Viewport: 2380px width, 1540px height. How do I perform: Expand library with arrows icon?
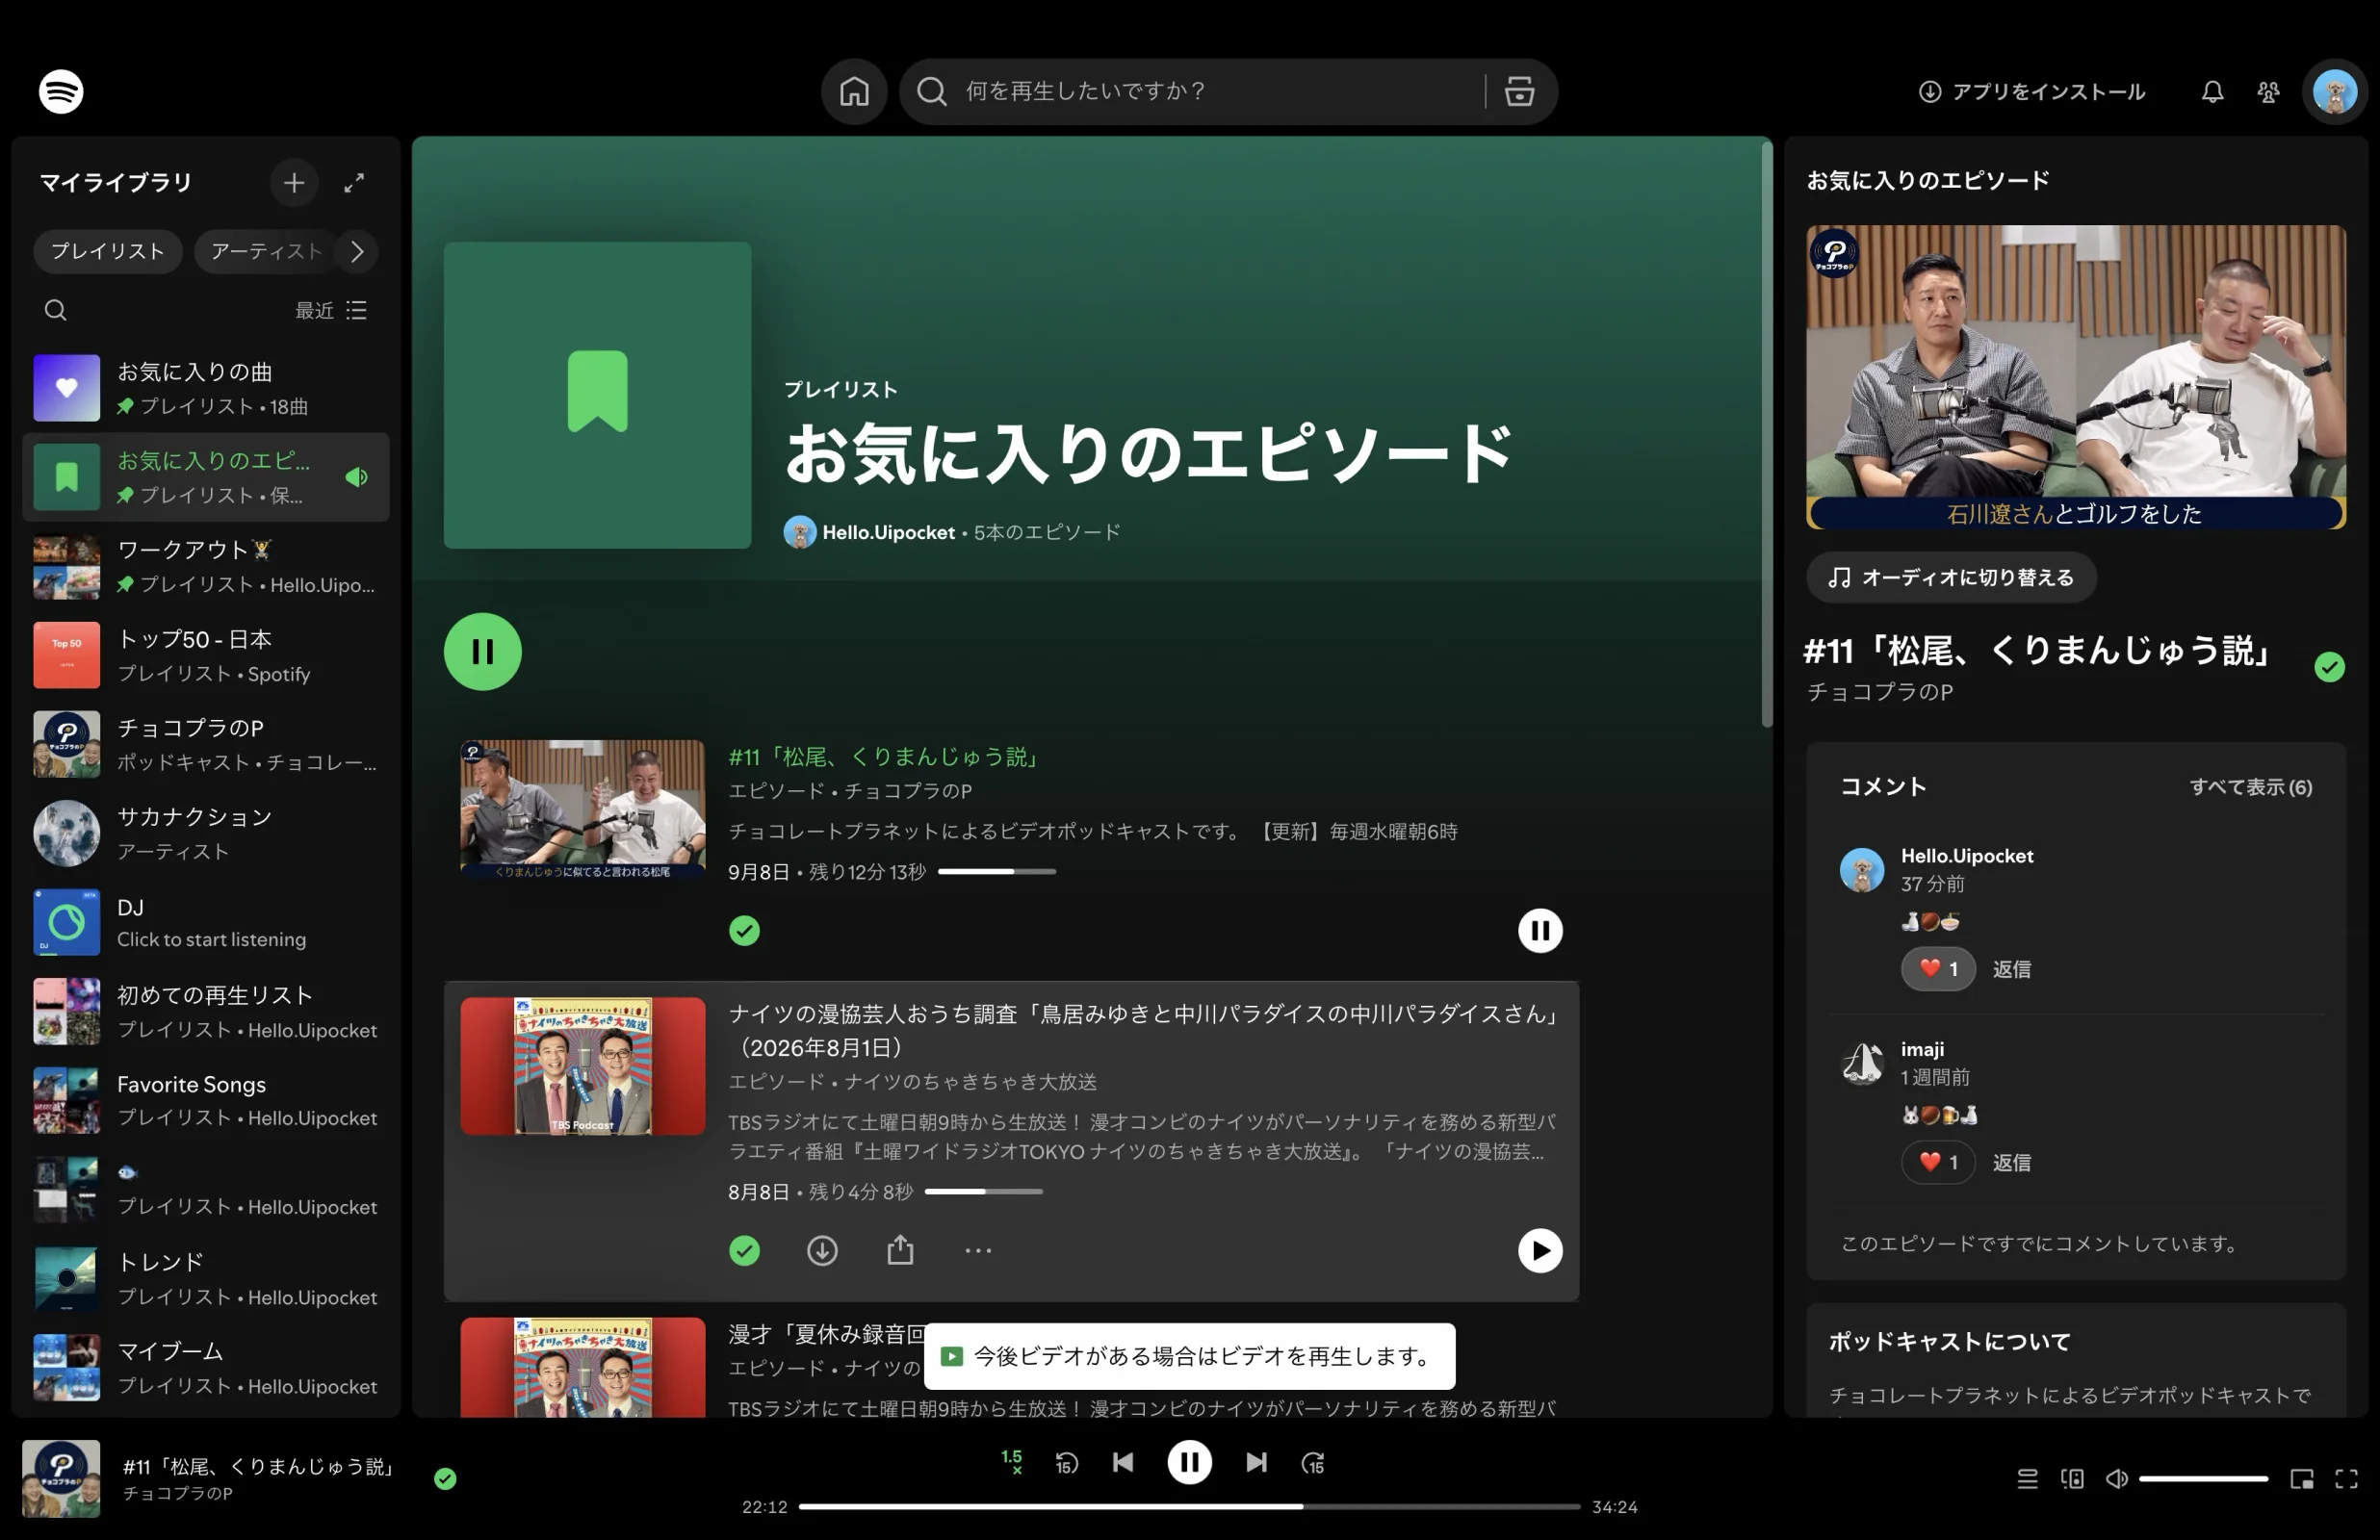(354, 183)
